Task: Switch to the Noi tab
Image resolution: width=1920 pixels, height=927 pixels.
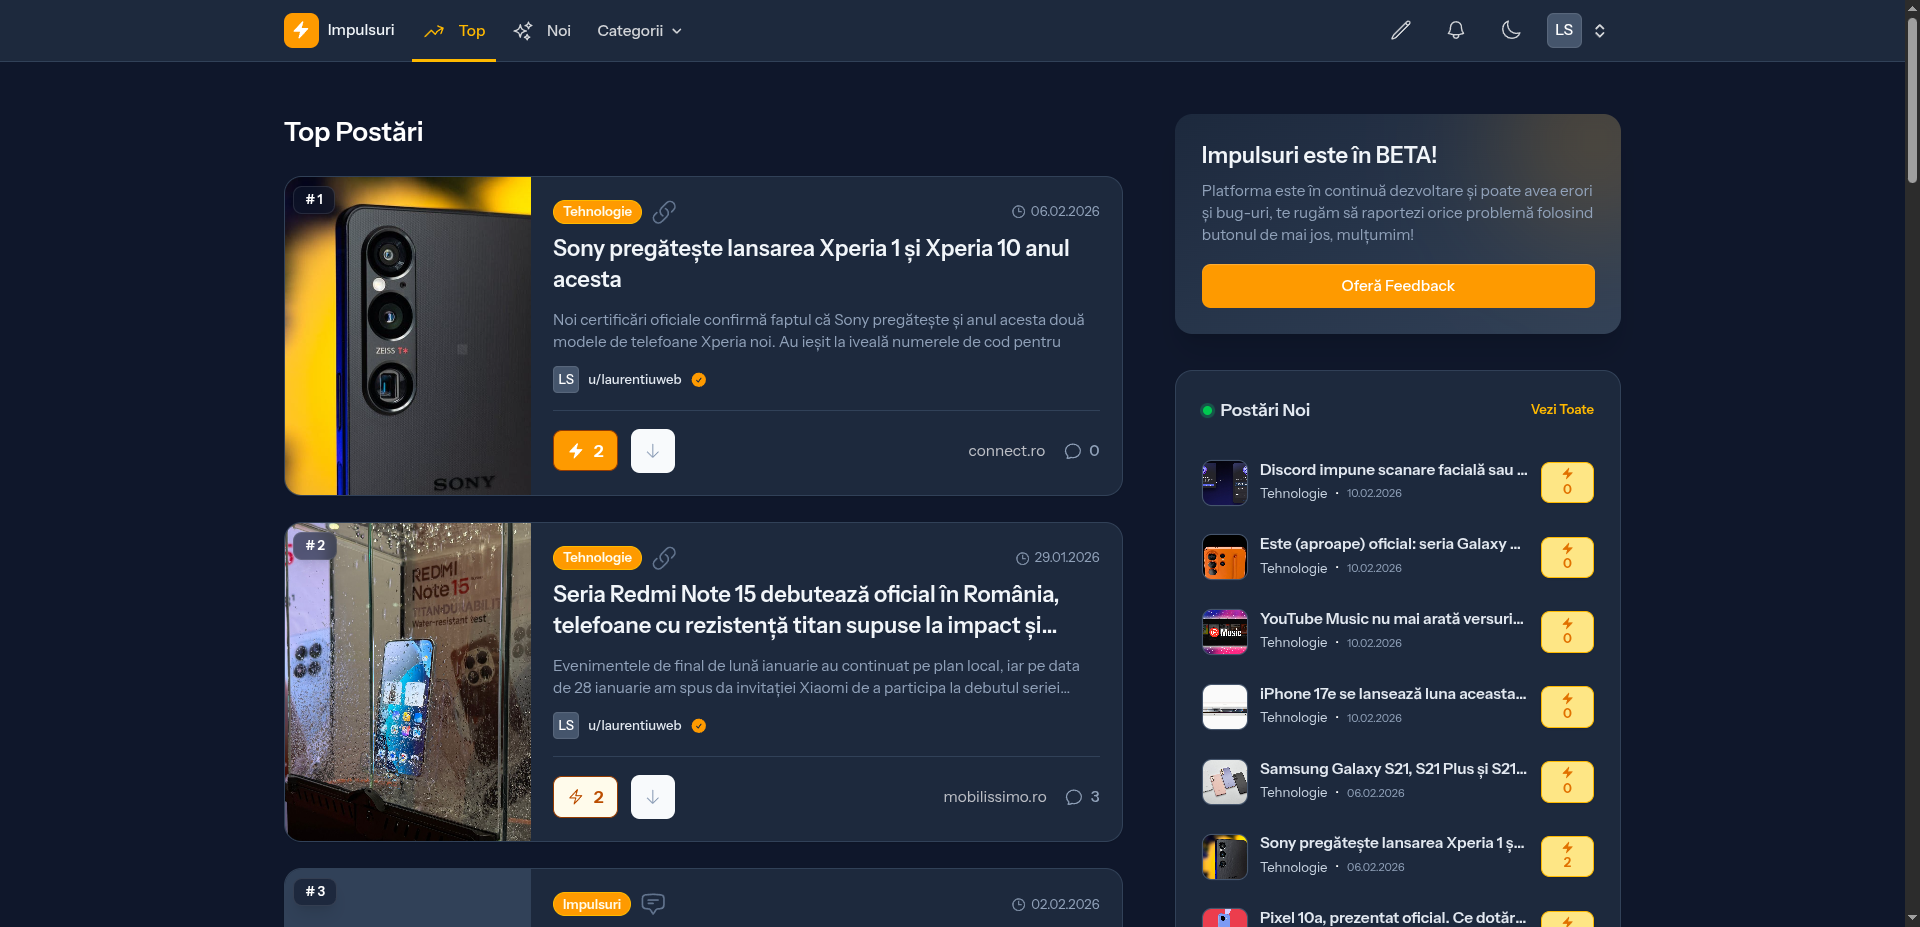Action: point(541,31)
